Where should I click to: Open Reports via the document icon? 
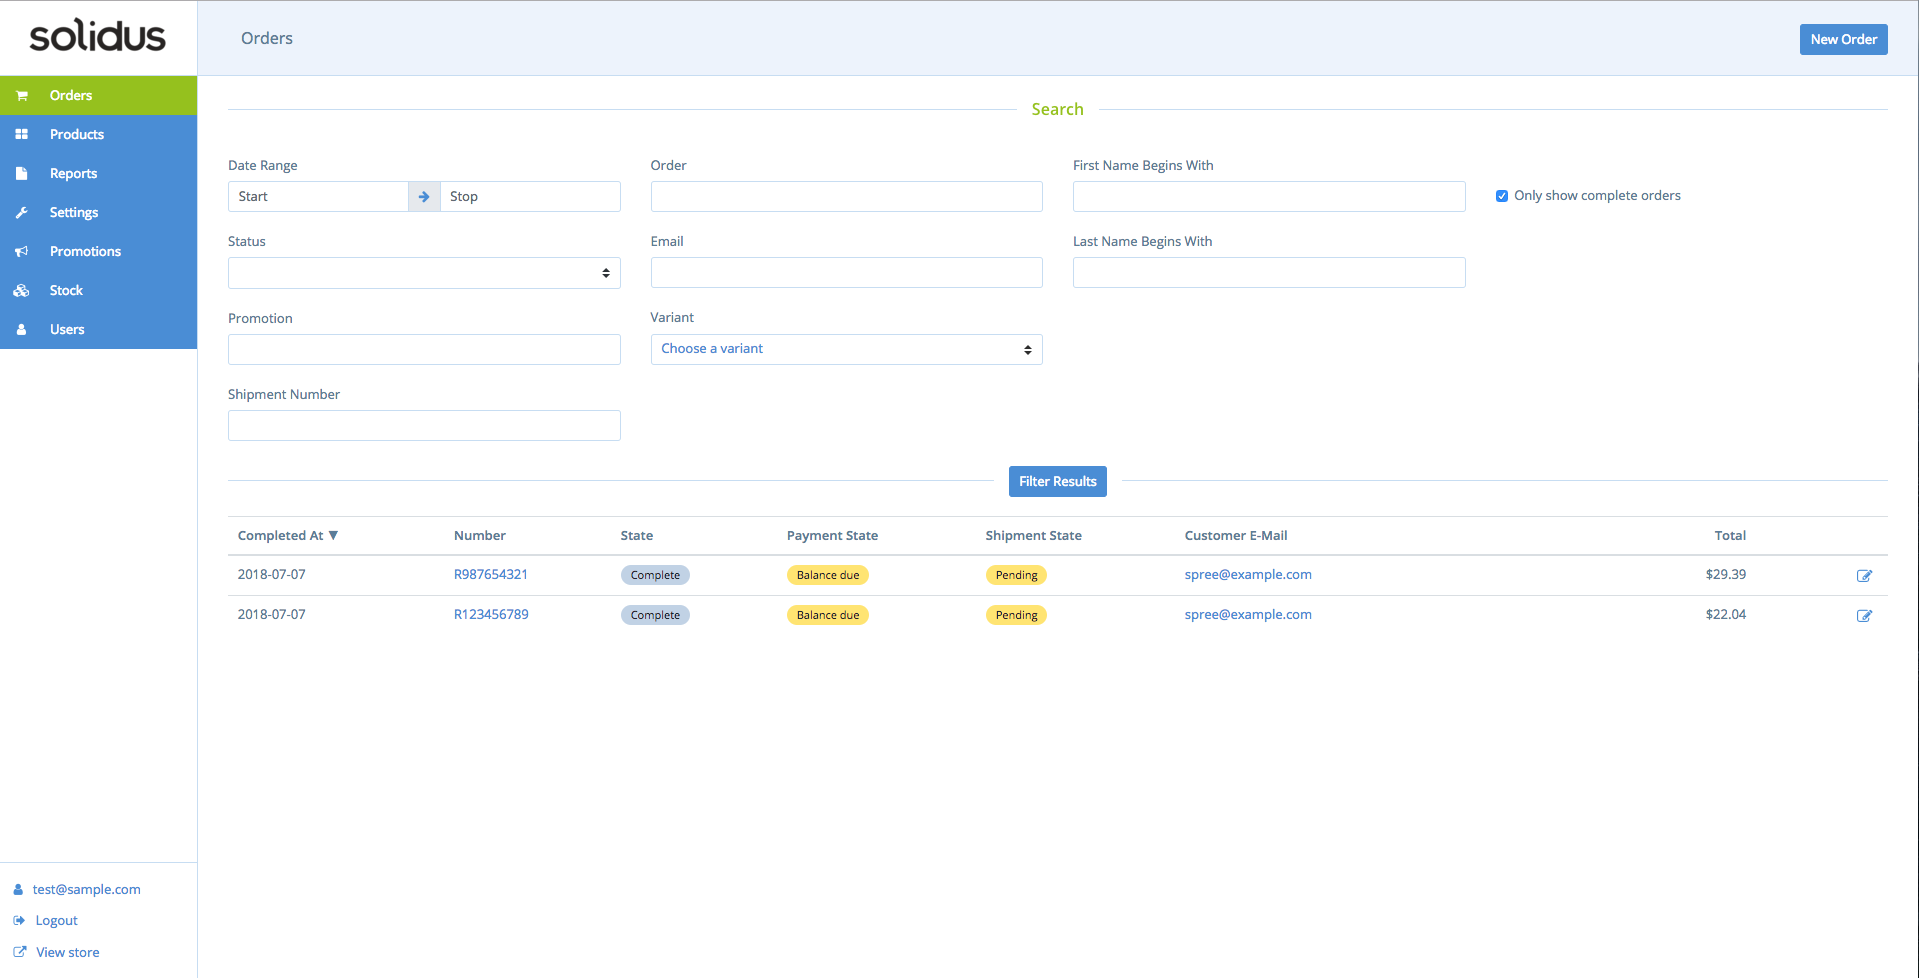point(22,173)
